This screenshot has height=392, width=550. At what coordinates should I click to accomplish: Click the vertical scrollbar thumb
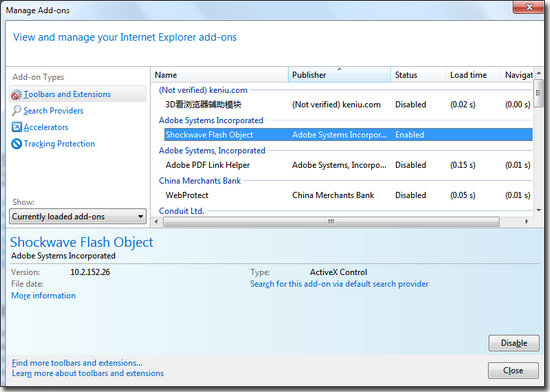[x=538, y=94]
